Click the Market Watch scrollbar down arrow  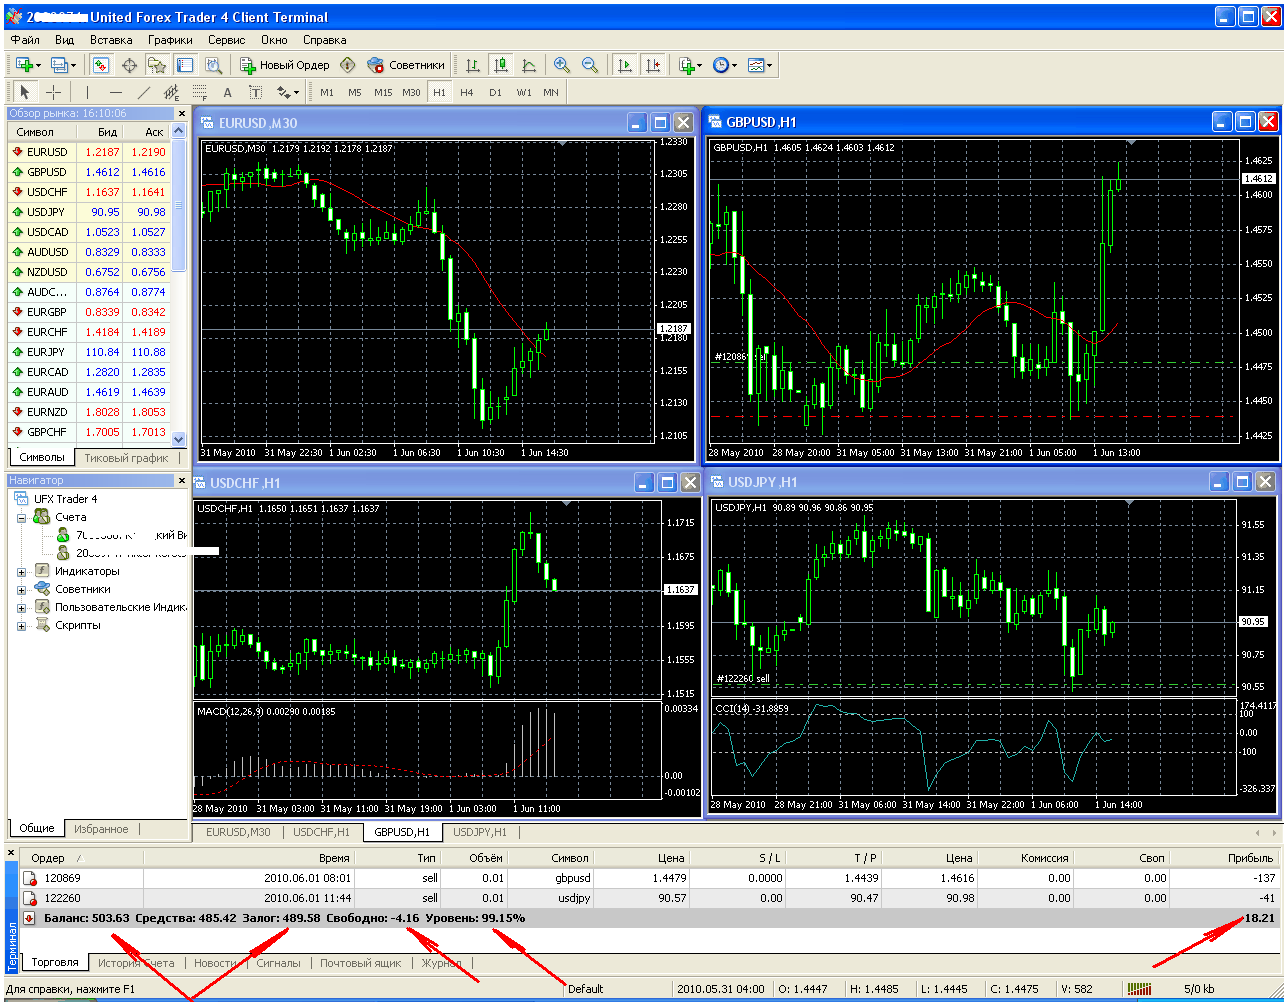pyautogui.click(x=179, y=438)
